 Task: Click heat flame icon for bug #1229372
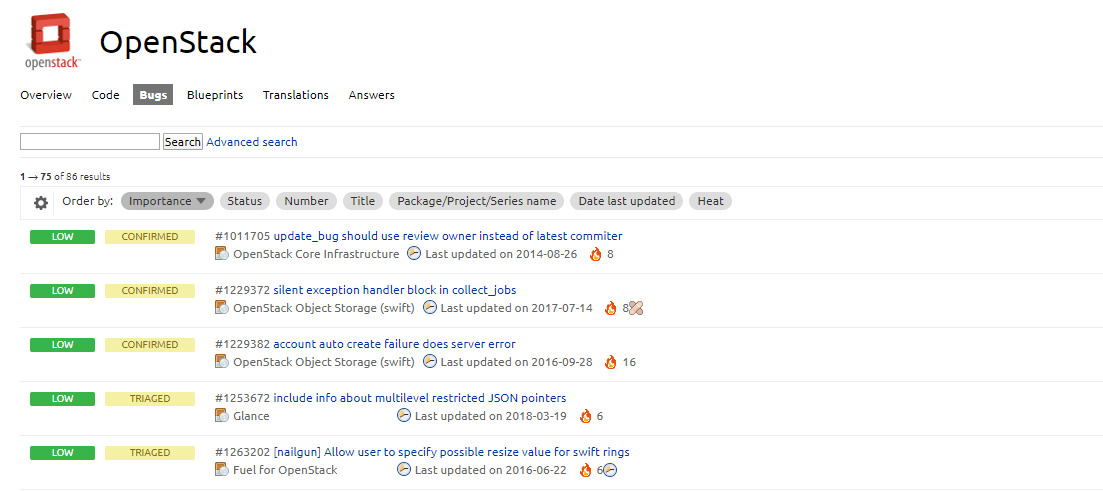click(x=611, y=308)
